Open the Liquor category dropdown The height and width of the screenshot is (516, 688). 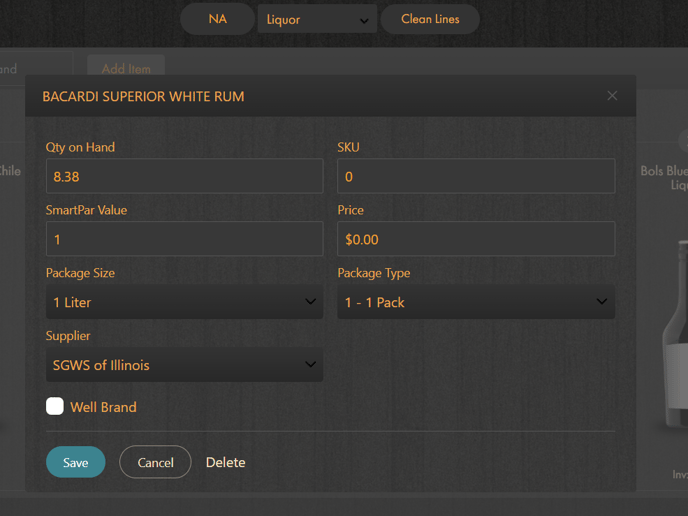[317, 19]
